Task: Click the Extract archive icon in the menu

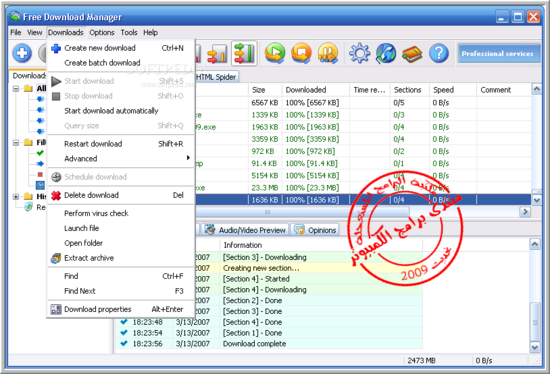Action: click(x=56, y=258)
